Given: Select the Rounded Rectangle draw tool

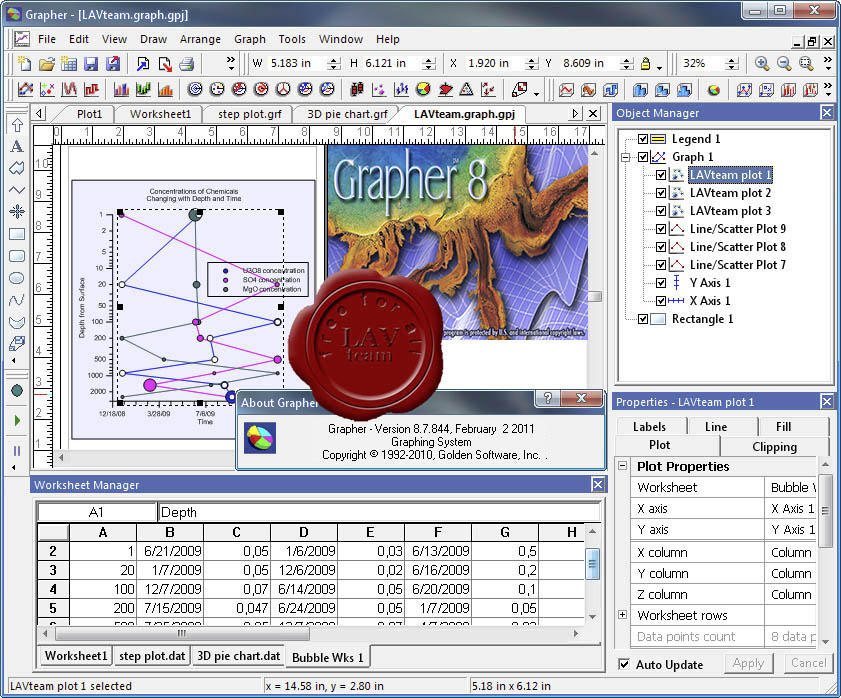Looking at the screenshot, I should (17, 256).
